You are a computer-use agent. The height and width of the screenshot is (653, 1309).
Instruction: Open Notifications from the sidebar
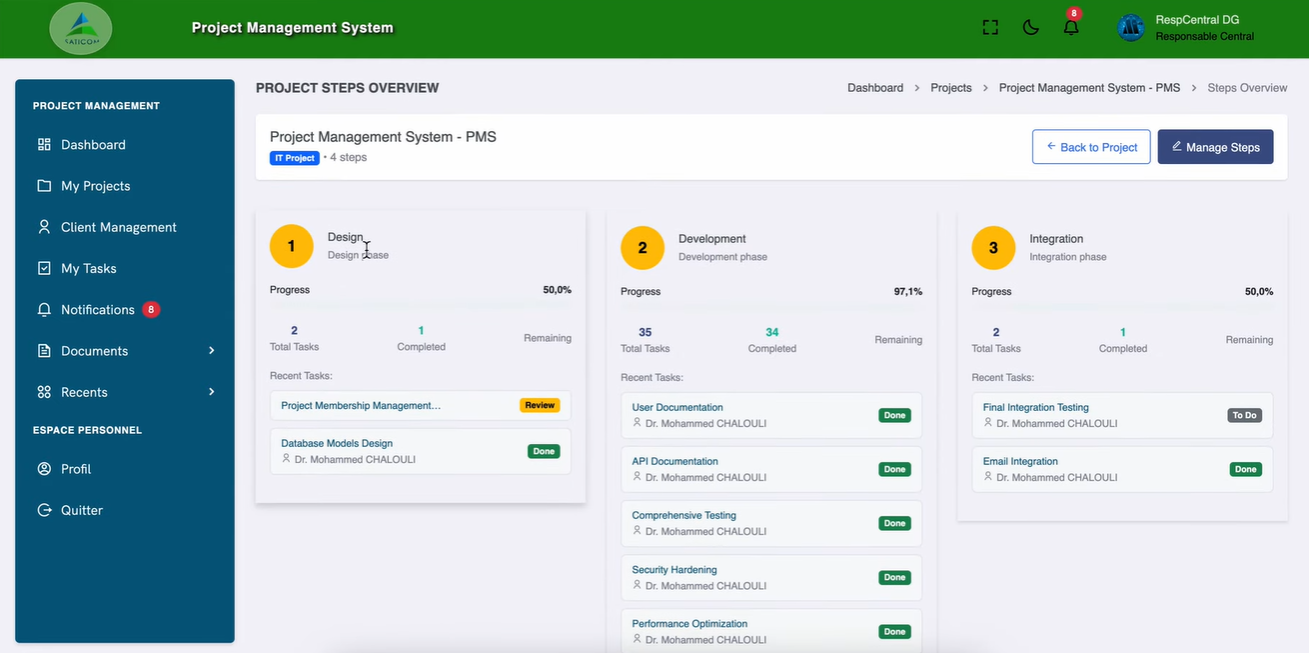pos(97,310)
